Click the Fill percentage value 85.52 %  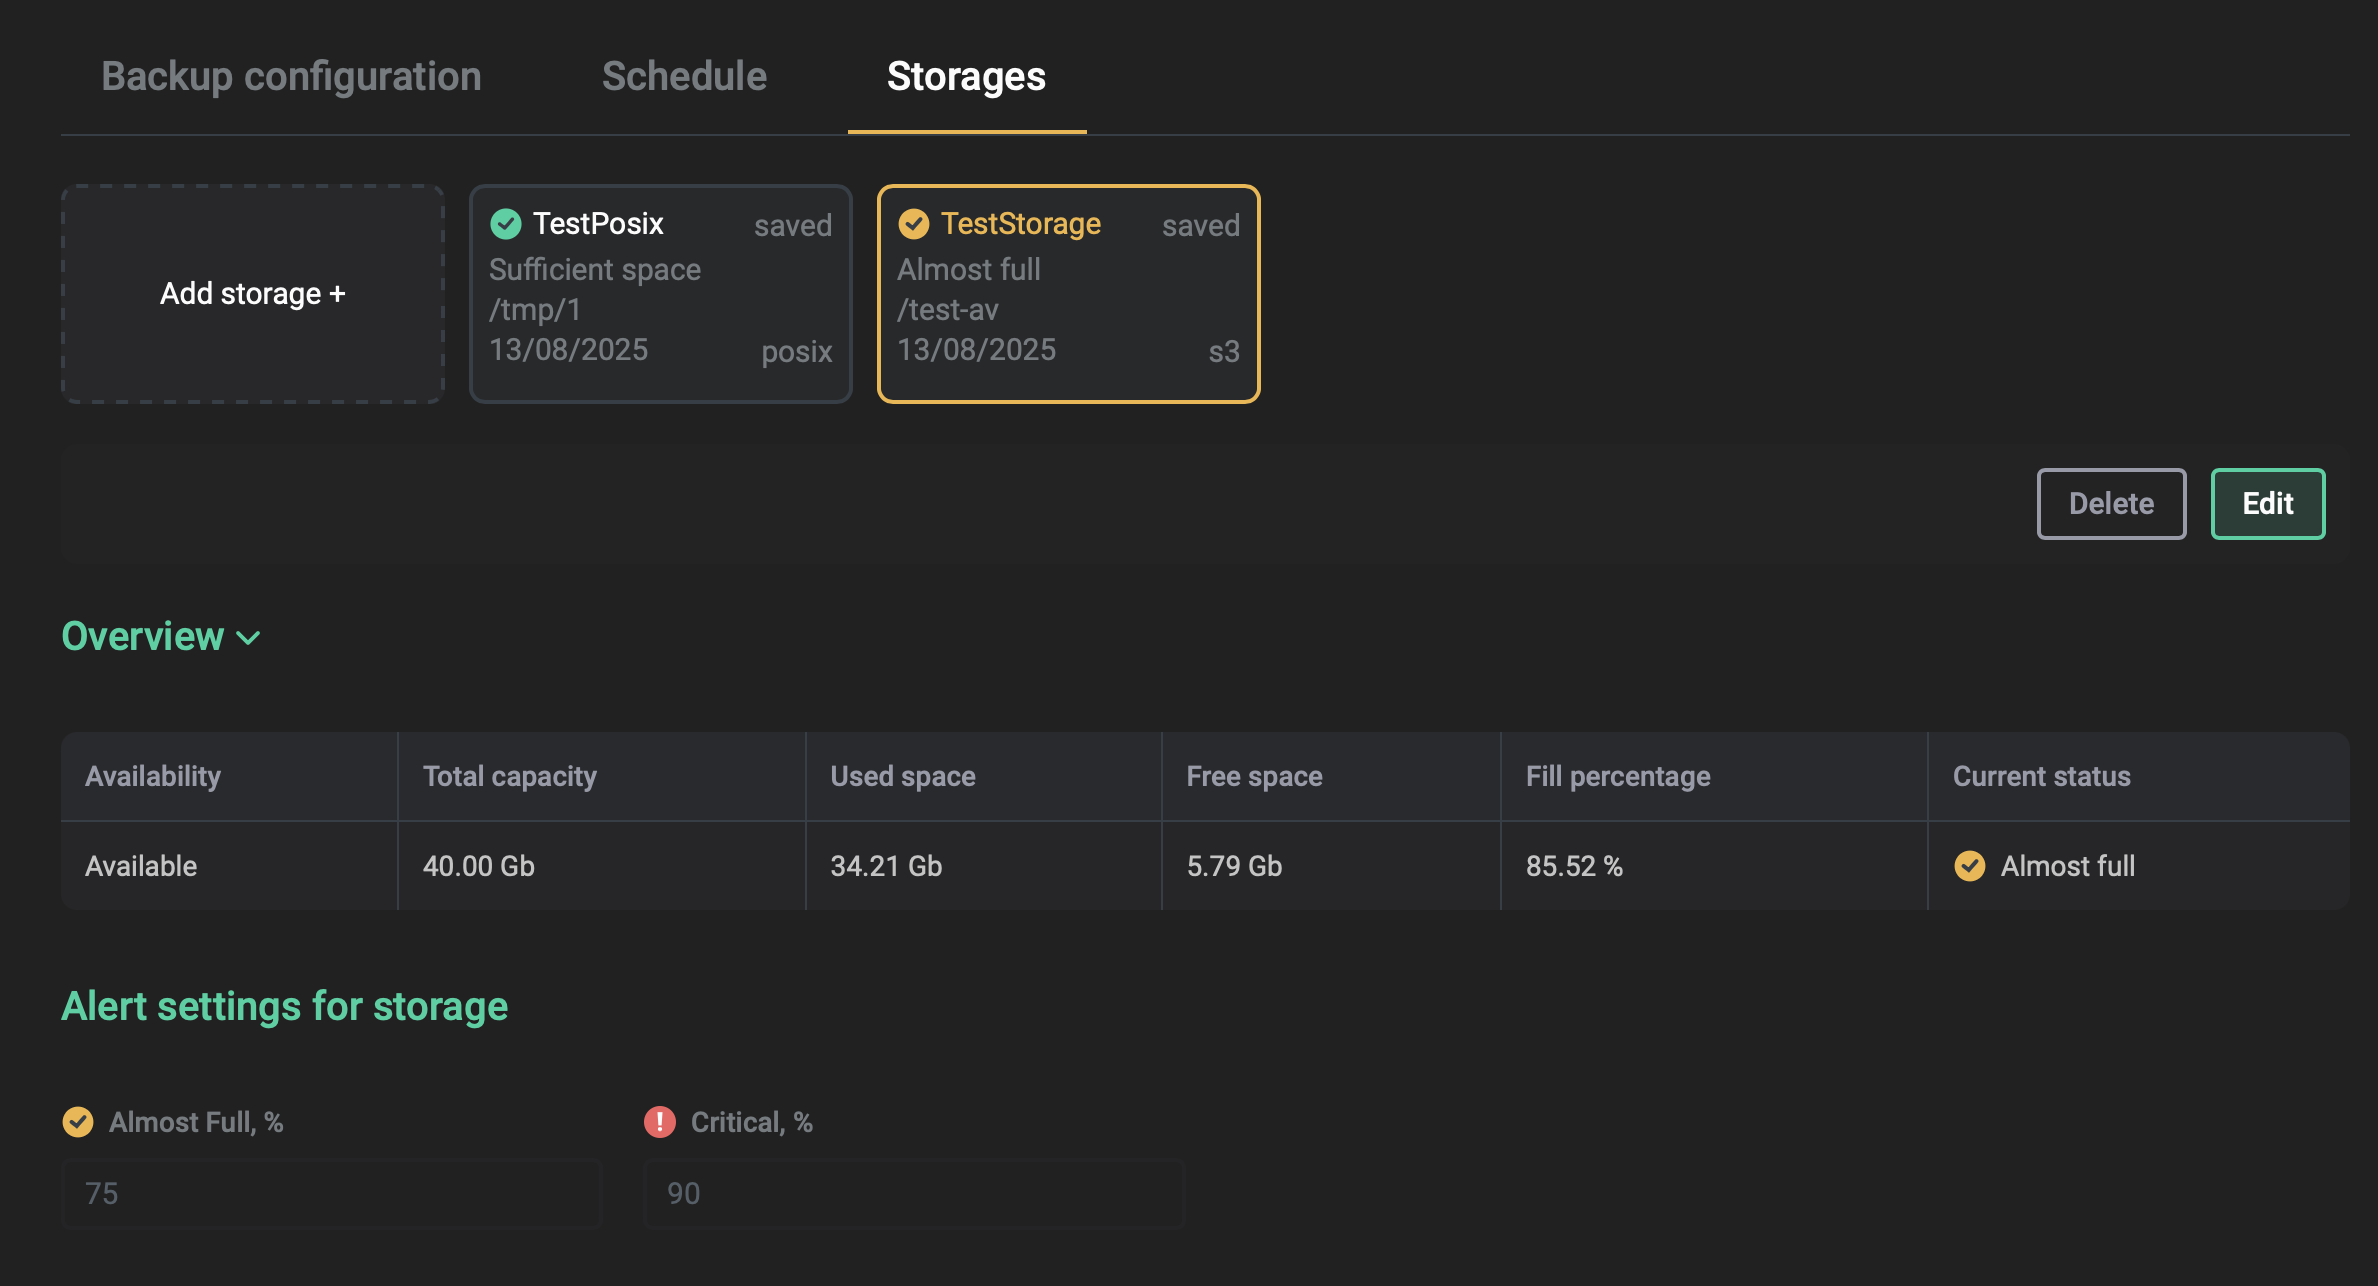[x=1574, y=866]
